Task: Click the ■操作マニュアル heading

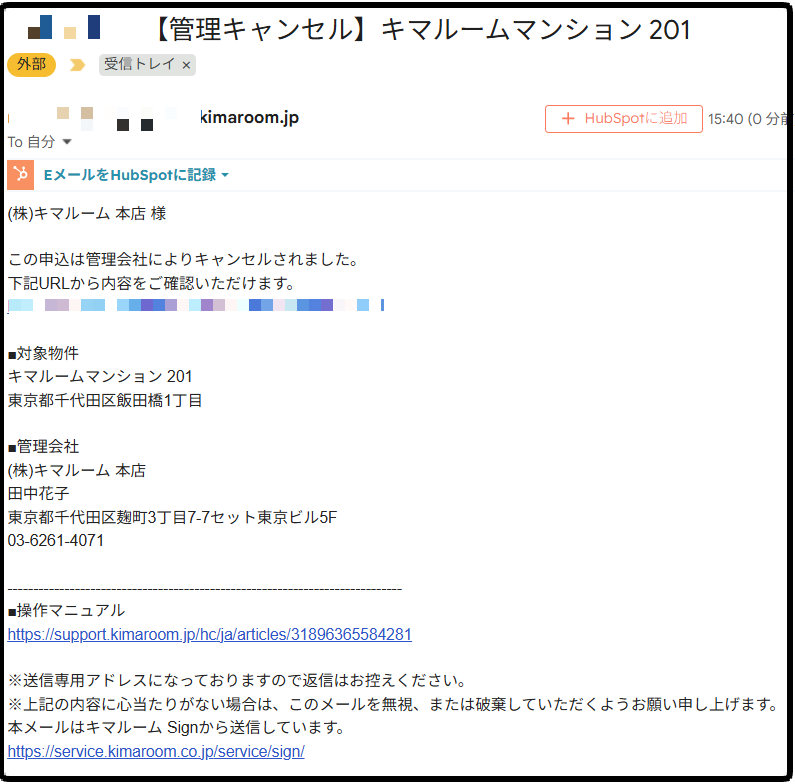Action: pyautogui.click(x=66, y=611)
